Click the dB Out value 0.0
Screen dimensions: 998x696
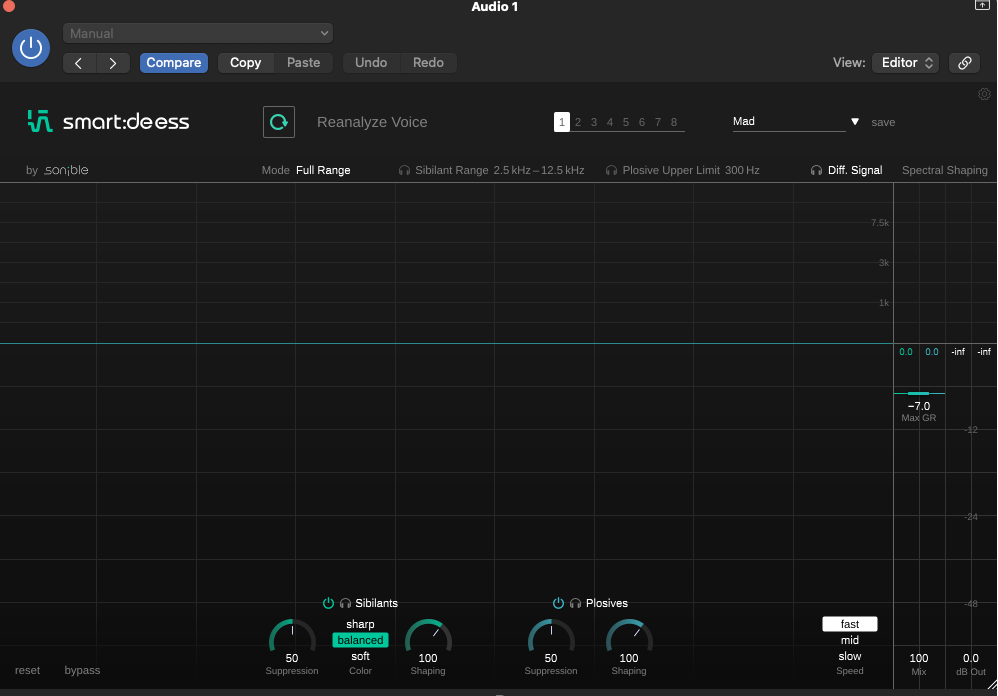pos(971,658)
